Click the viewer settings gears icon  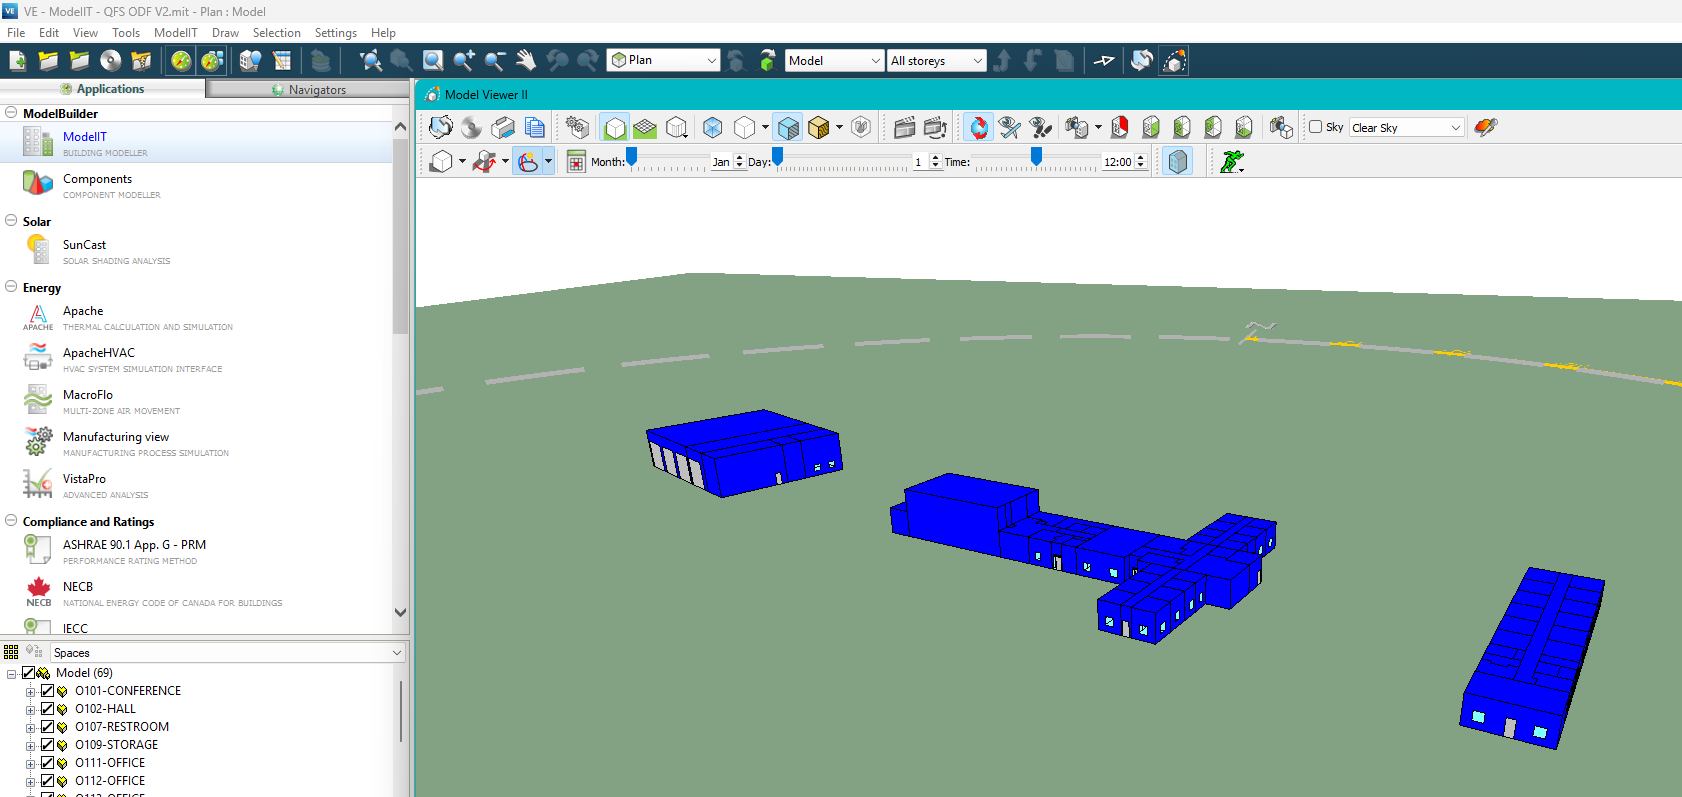[577, 127]
